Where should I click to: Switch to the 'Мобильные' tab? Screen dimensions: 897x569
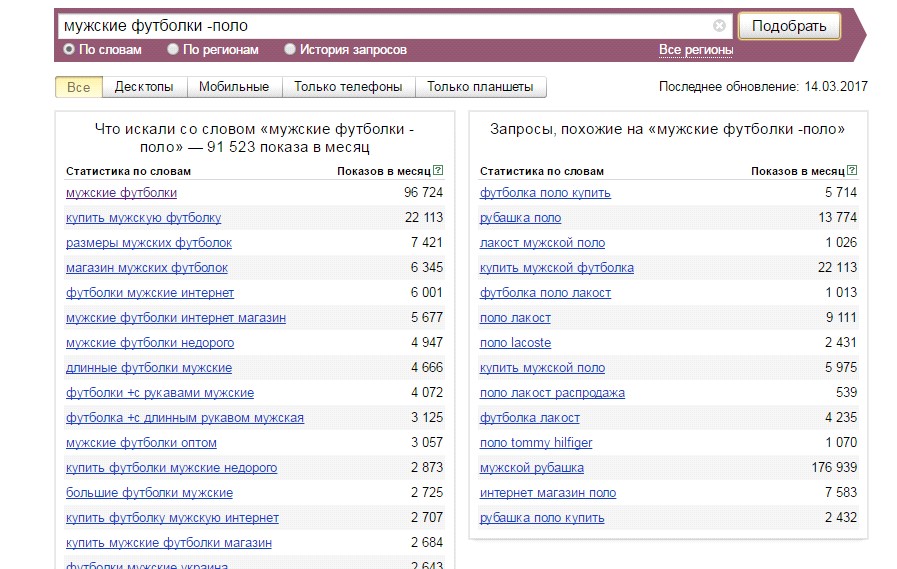234,87
